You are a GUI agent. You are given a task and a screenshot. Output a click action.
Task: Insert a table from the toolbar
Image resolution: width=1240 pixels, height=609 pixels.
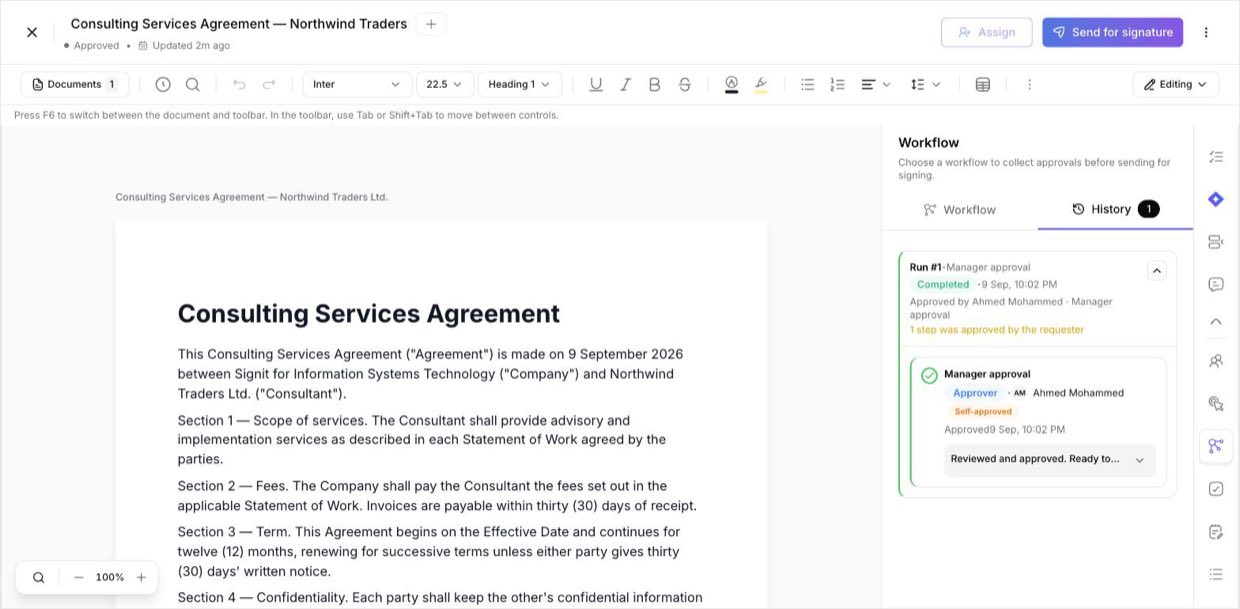click(983, 85)
